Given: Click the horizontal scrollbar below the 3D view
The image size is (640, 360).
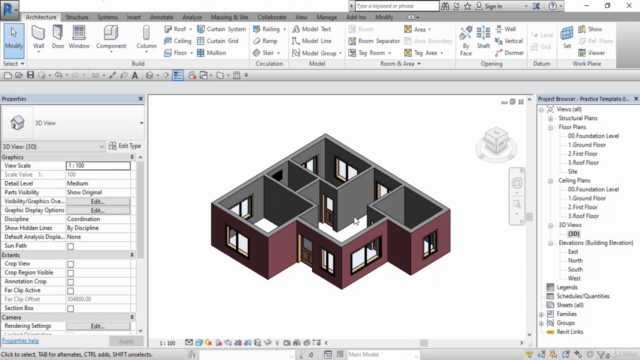Looking at the screenshot, I should (x=424, y=343).
